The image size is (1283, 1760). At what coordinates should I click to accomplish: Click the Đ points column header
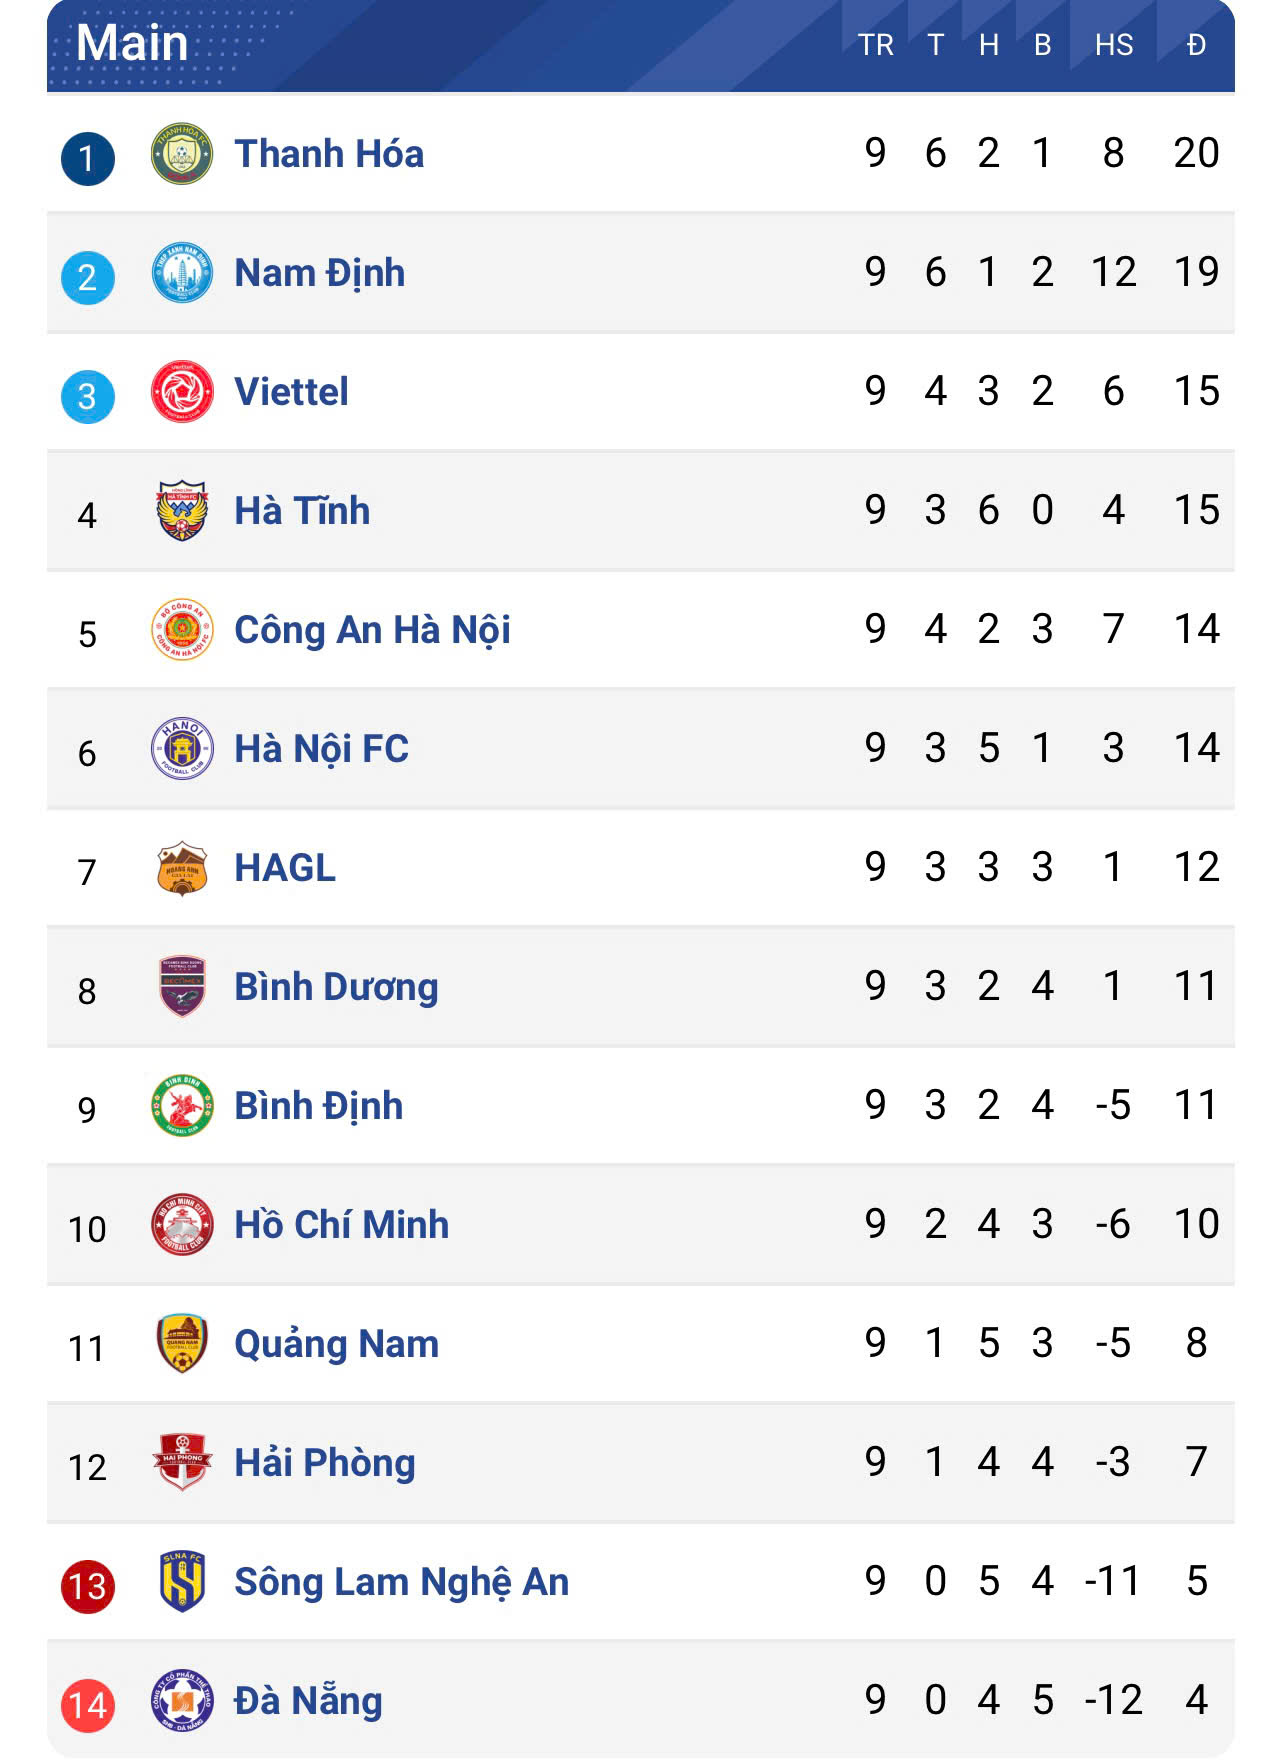tap(1196, 45)
